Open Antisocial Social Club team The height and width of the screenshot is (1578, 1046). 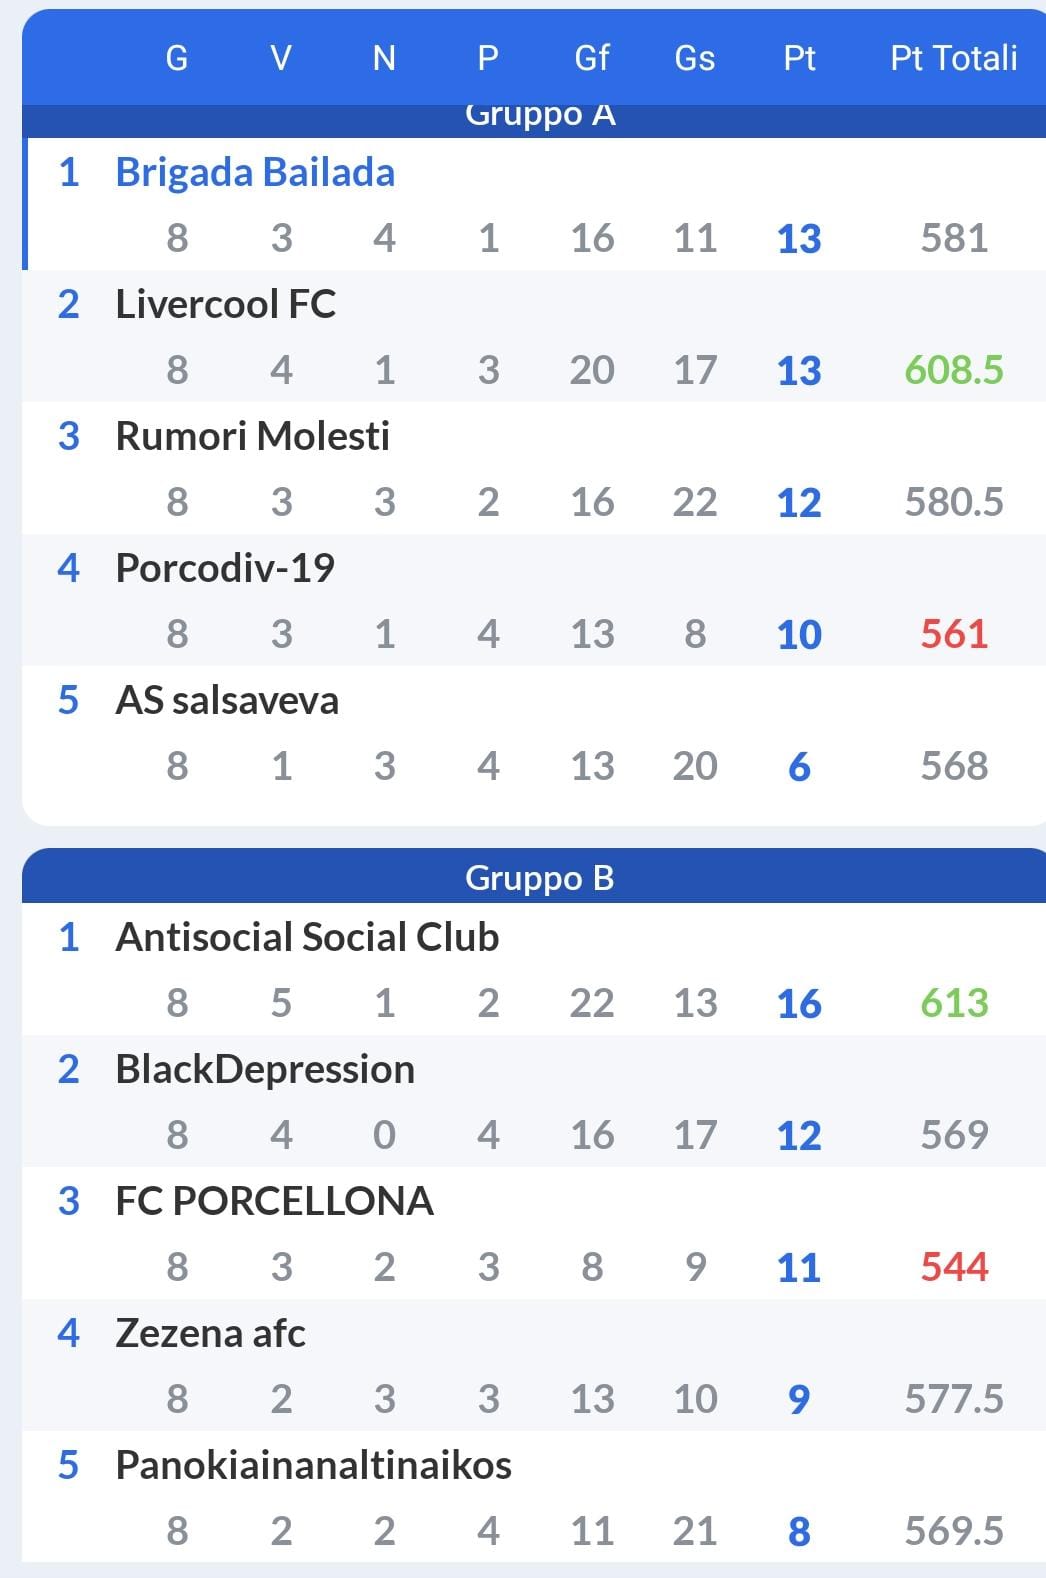pyautogui.click(x=307, y=937)
